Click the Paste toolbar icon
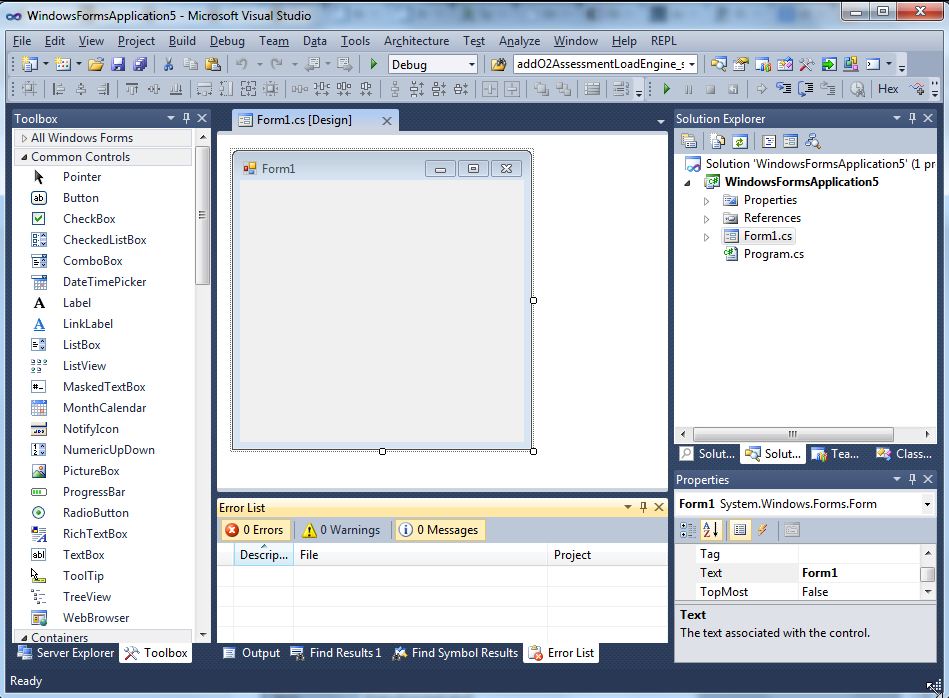Viewport: 949px width, 698px height. (212, 64)
